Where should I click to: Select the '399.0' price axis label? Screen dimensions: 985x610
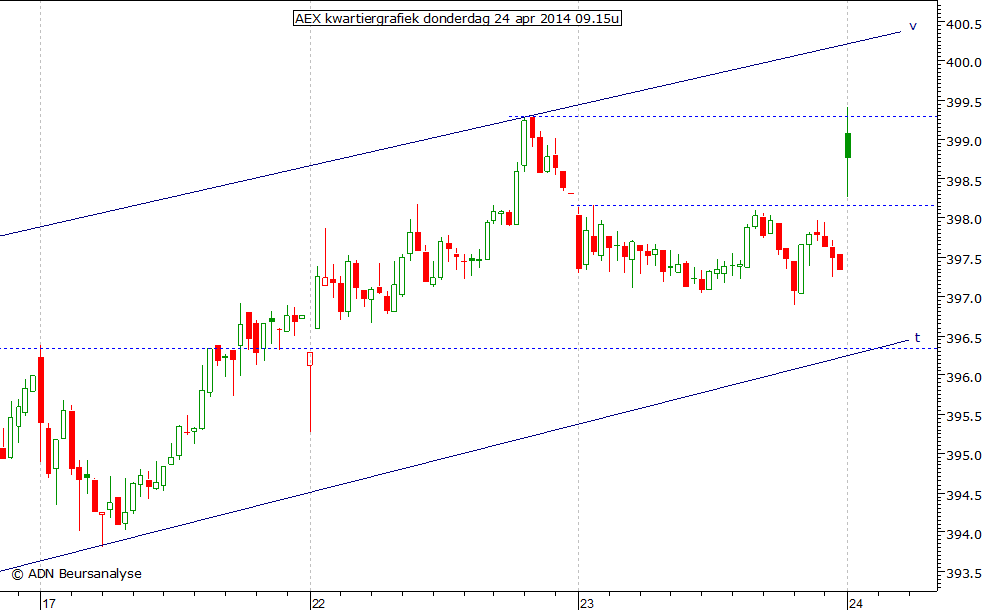[964, 142]
